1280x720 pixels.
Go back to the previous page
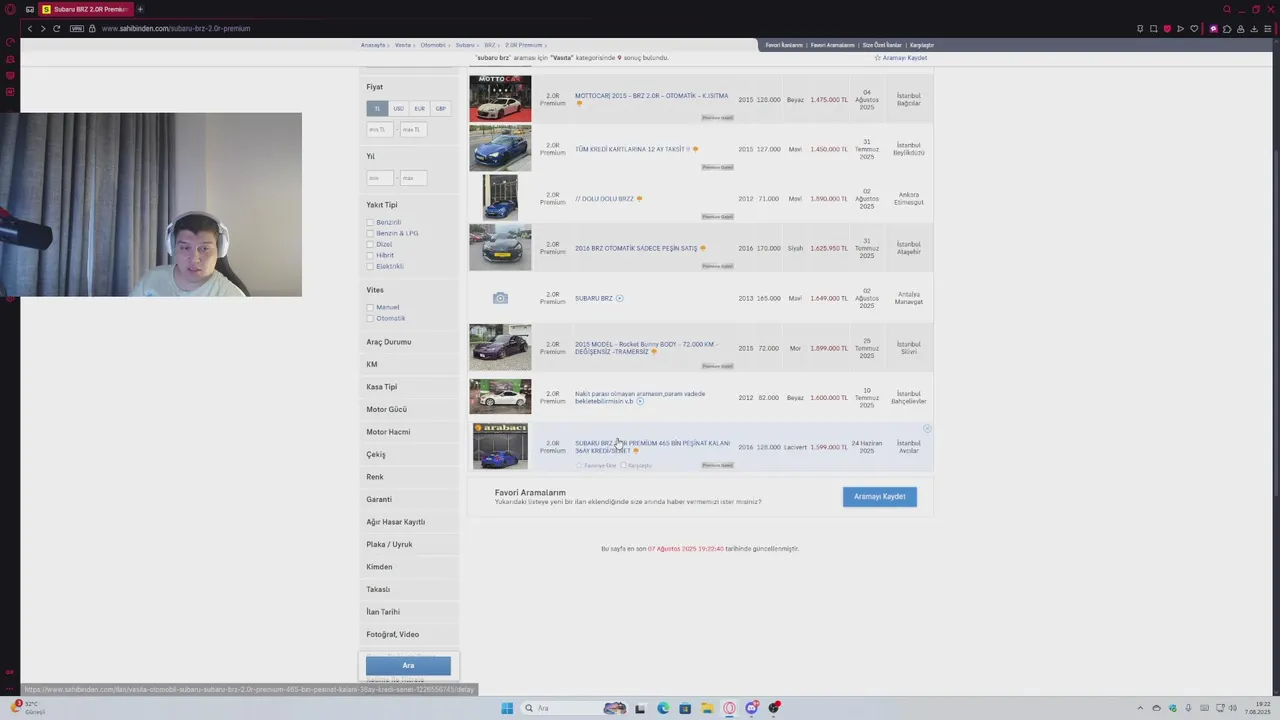30,28
